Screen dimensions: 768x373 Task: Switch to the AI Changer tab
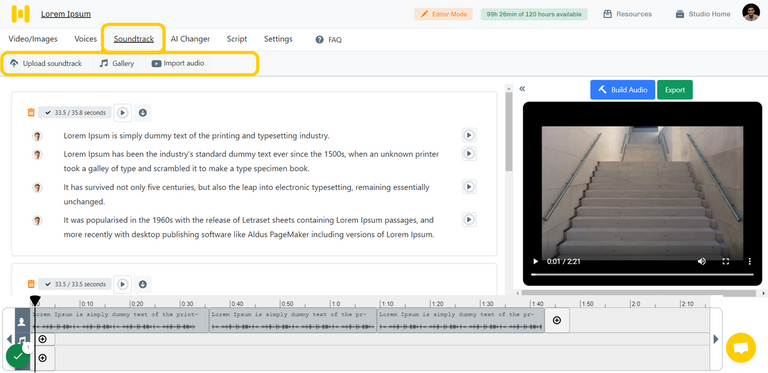[190, 39]
